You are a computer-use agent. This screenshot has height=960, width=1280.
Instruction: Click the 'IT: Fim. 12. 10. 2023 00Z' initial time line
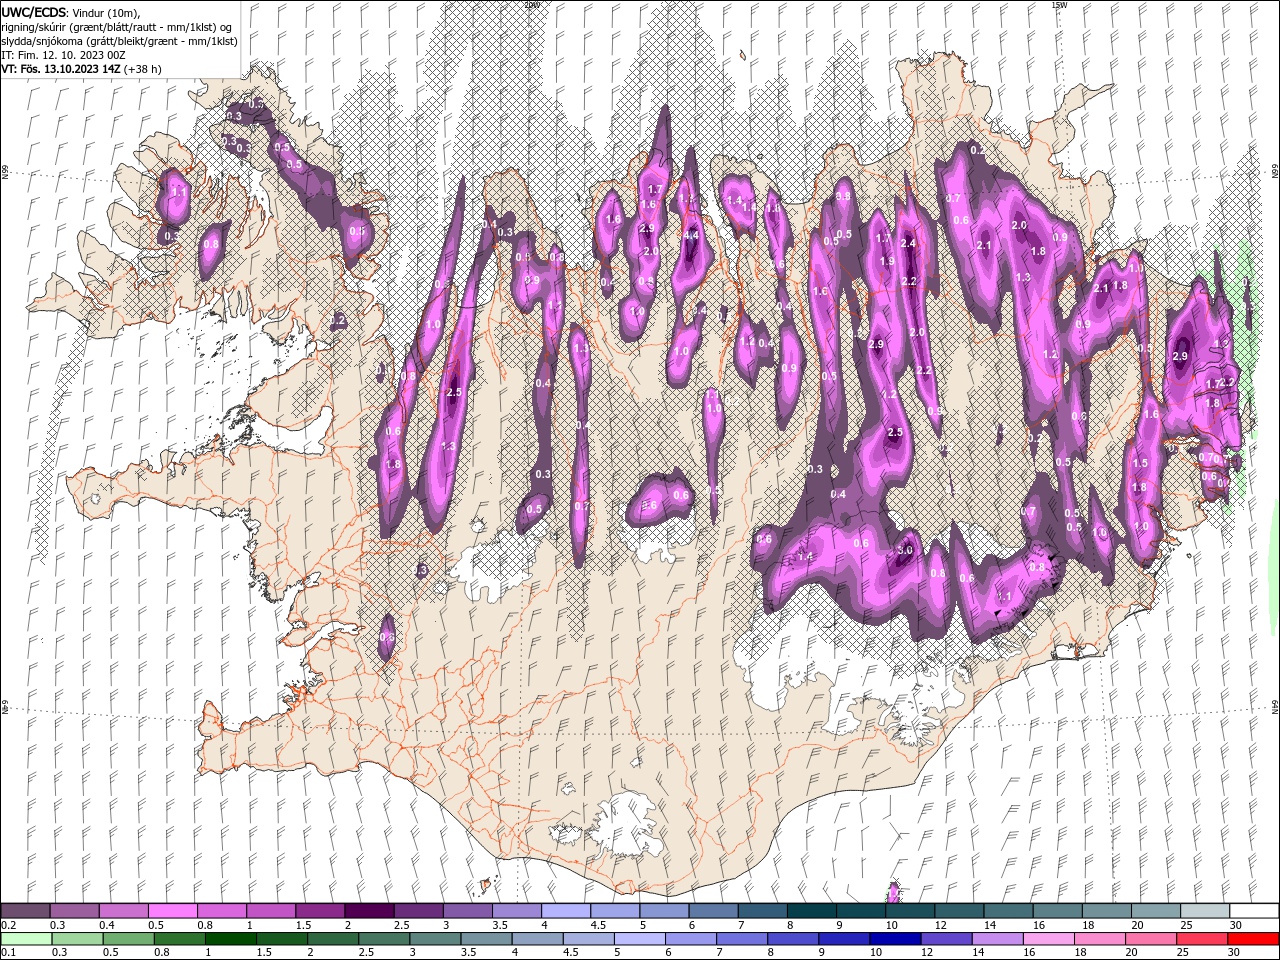click(63, 55)
